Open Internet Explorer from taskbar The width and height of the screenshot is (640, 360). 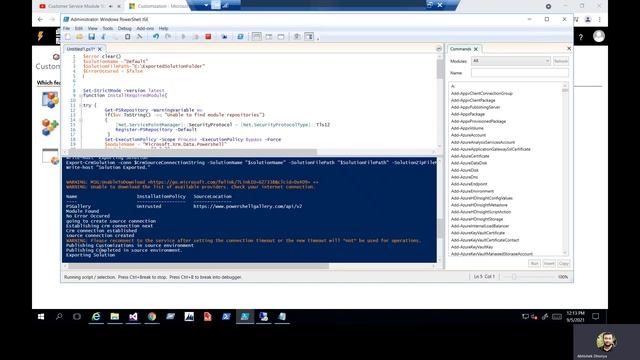point(96,316)
